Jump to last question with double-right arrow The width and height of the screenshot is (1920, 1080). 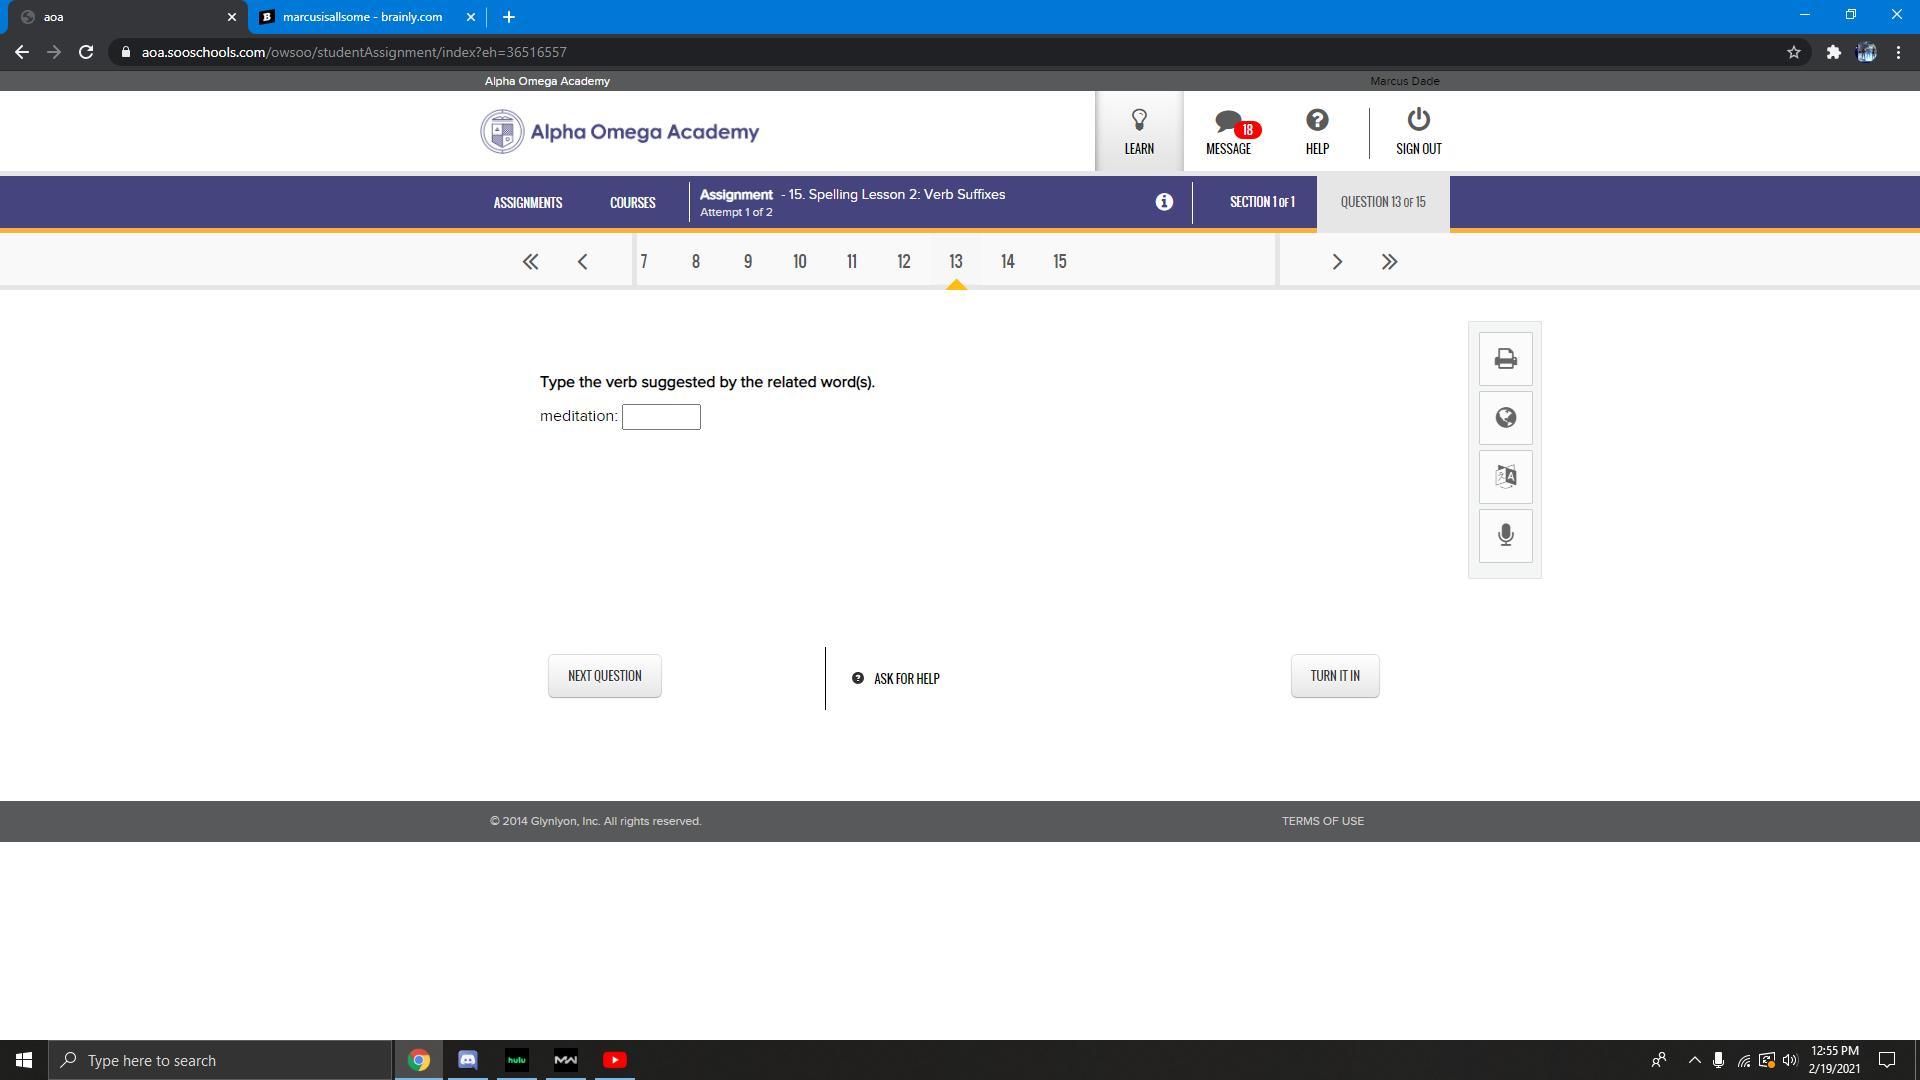[x=1389, y=262]
